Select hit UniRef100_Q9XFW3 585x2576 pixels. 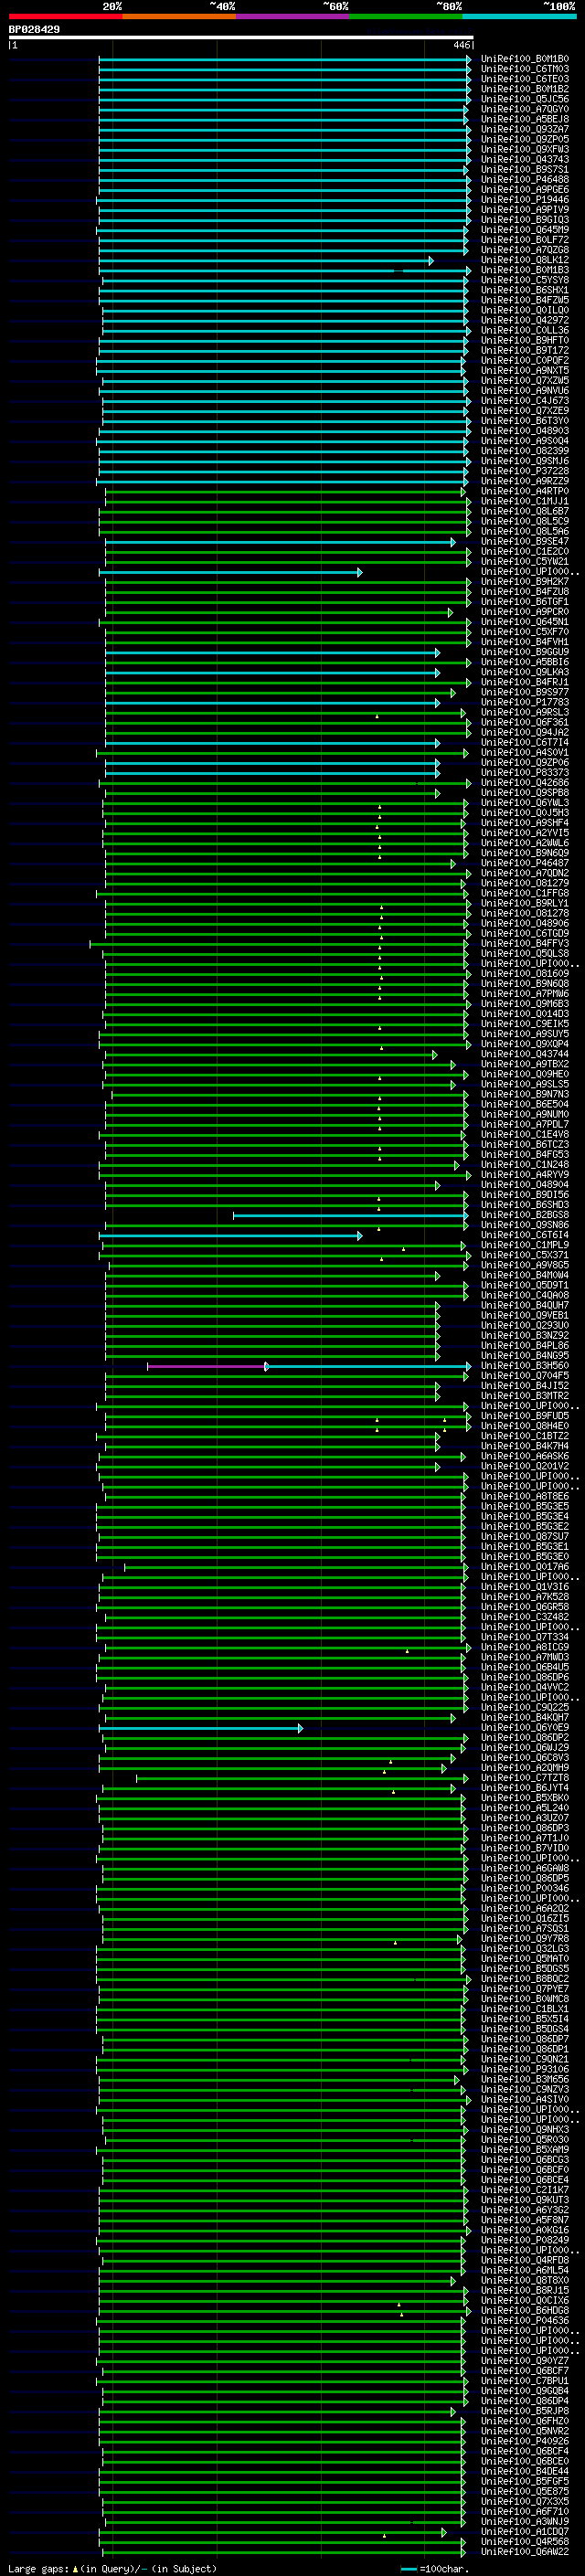point(524,149)
